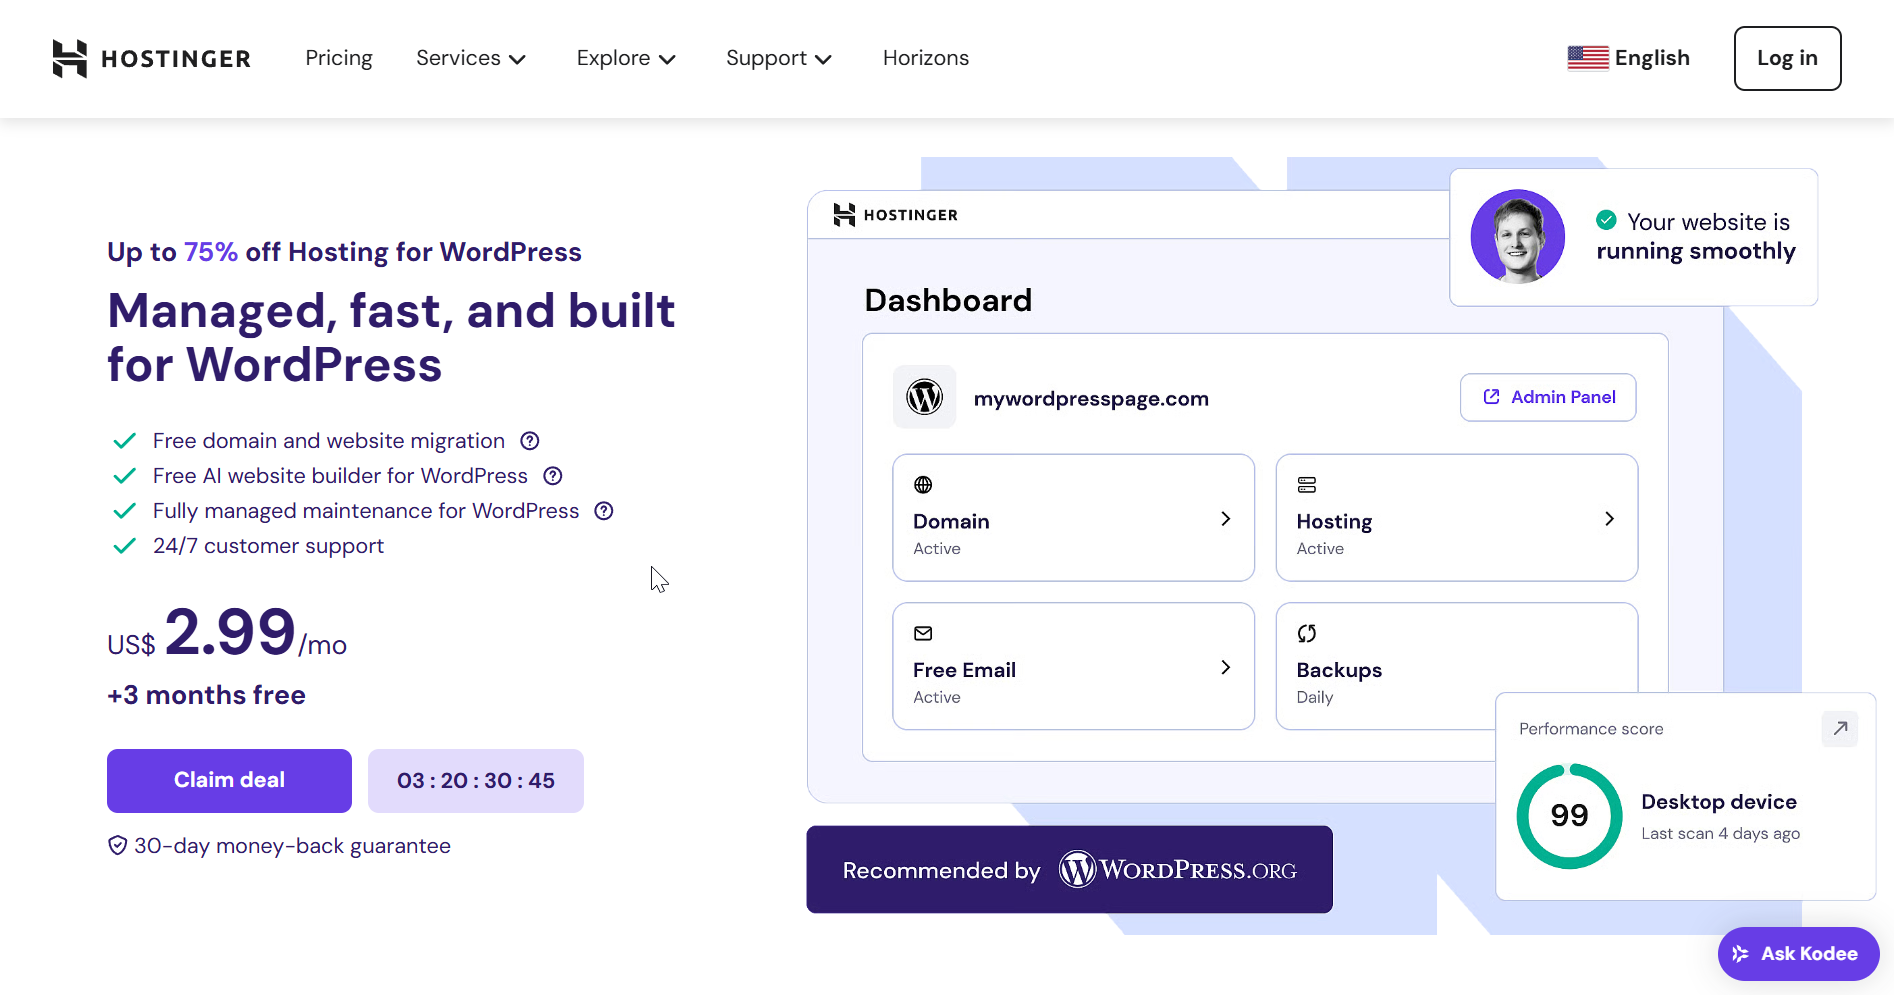Click the user avatar photo
Viewport: 1894px width, 995px height.
click(1517, 236)
